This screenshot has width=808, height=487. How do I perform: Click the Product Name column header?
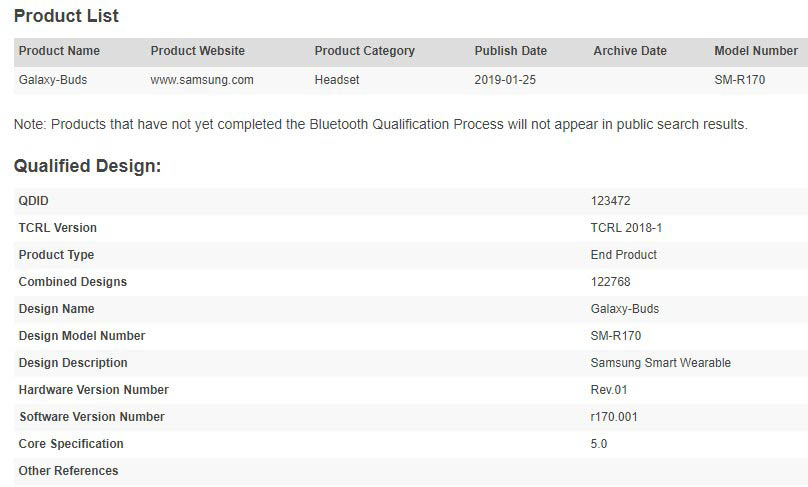tap(59, 51)
